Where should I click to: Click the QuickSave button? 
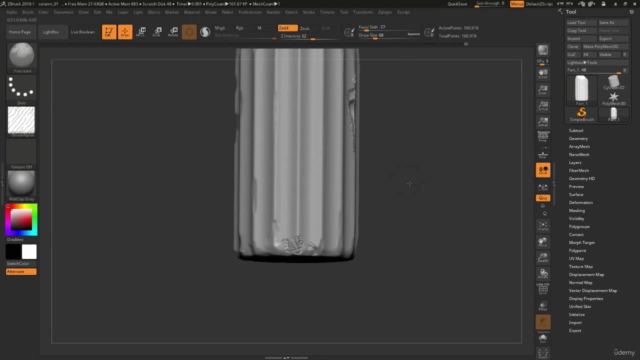457,4
